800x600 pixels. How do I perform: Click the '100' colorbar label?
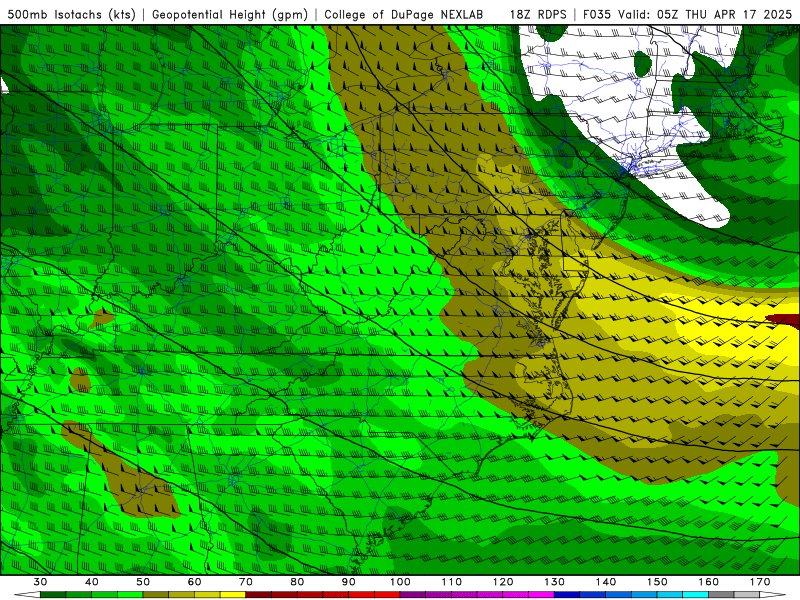[400, 582]
